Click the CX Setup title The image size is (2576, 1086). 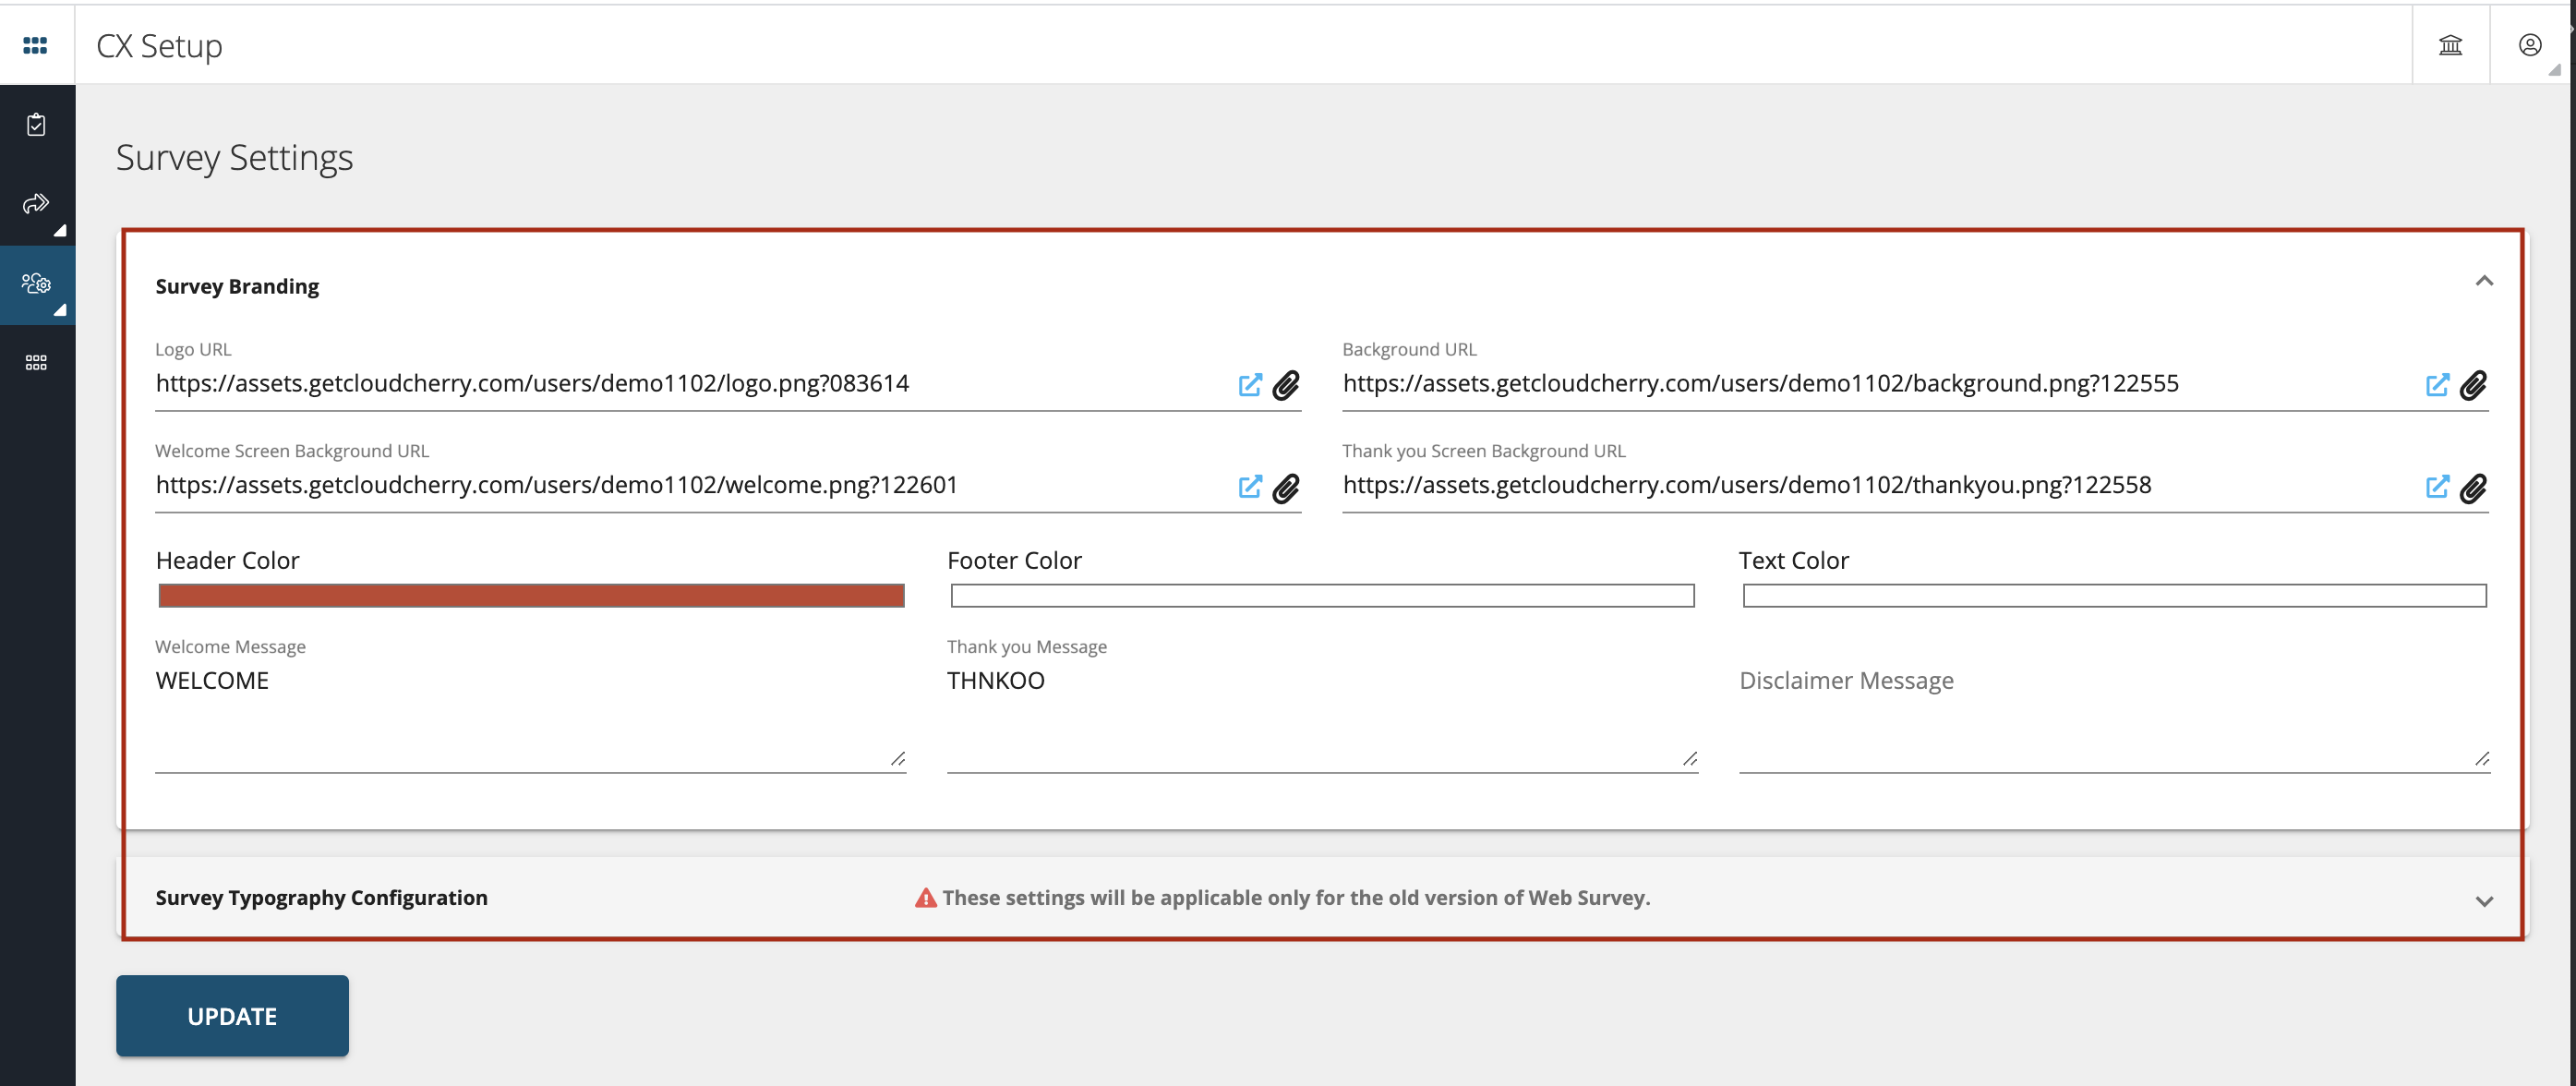(x=159, y=46)
